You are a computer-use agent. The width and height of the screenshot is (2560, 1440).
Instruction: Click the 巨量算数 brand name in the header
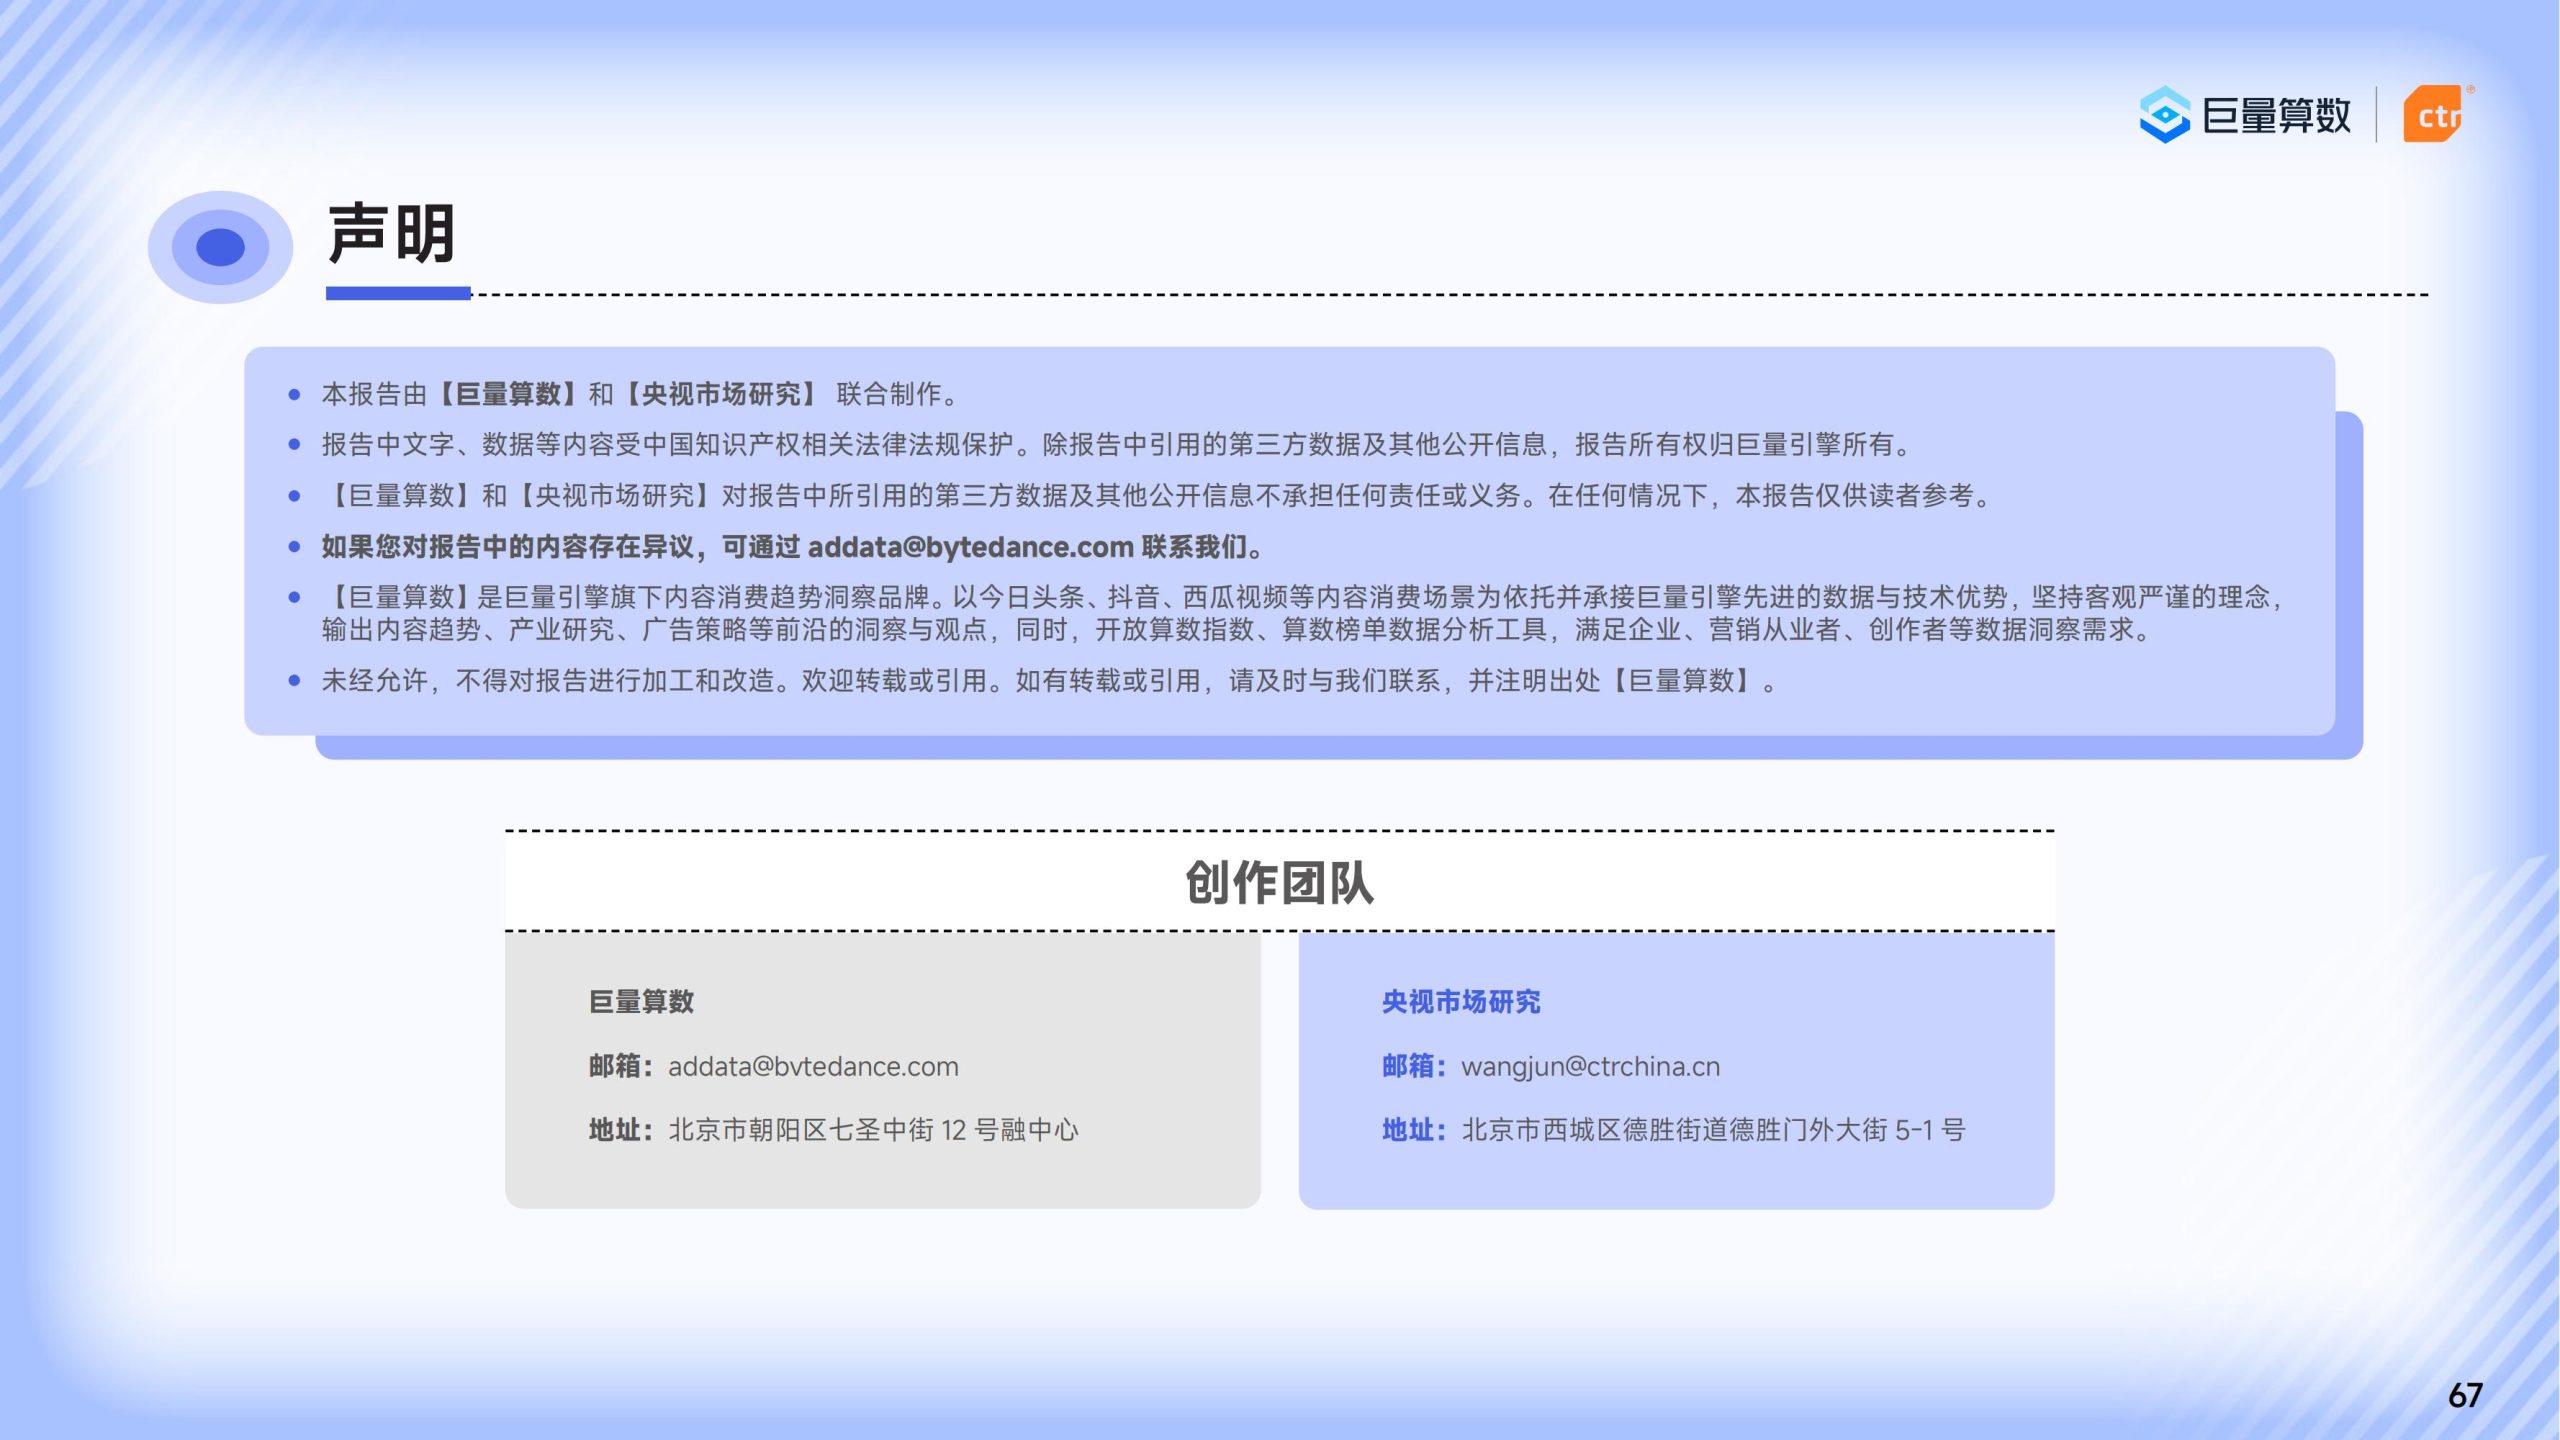[2276, 116]
